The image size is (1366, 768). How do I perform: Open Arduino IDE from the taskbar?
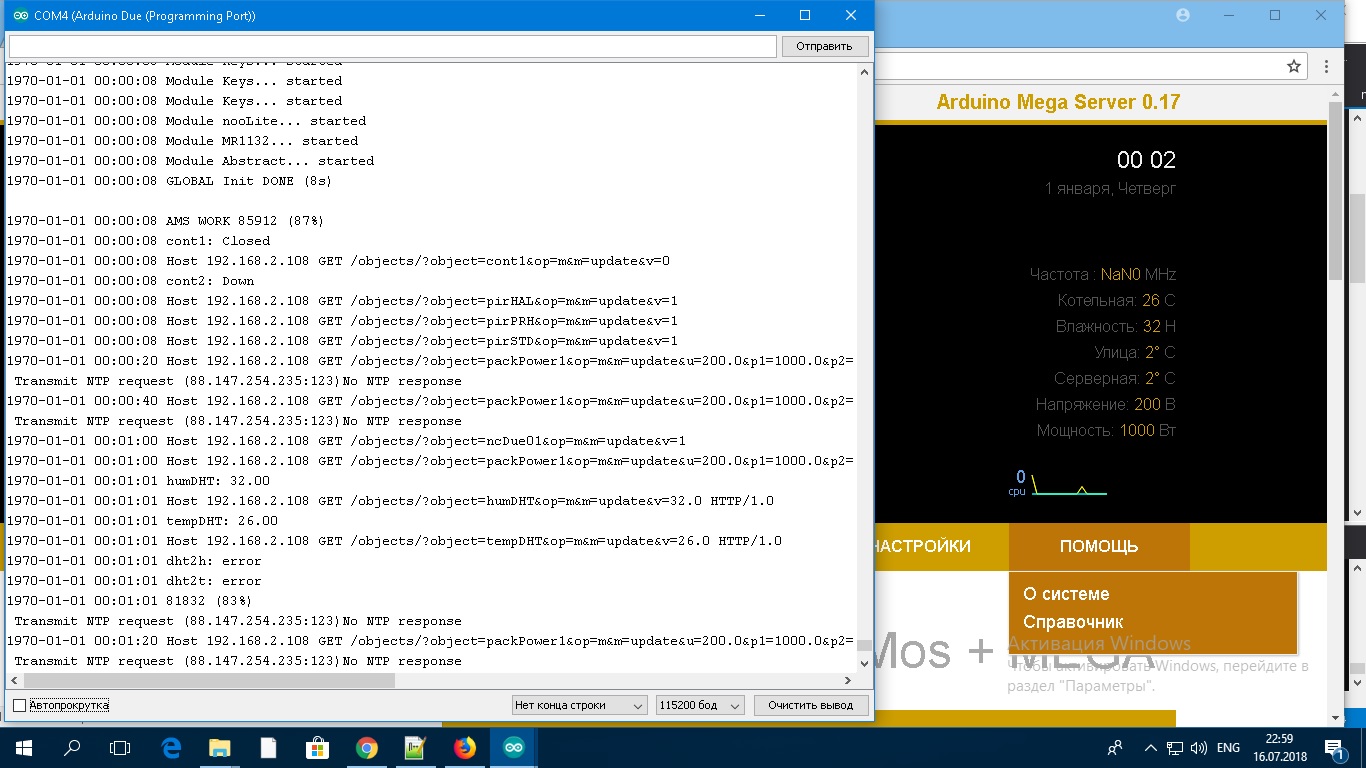(513, 747)
